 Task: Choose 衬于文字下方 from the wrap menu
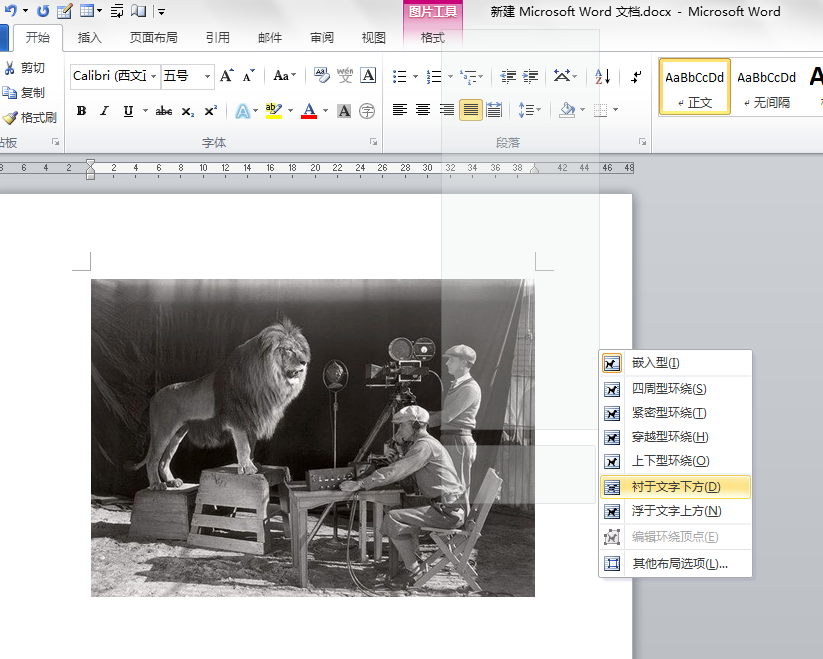click(676, 487)
